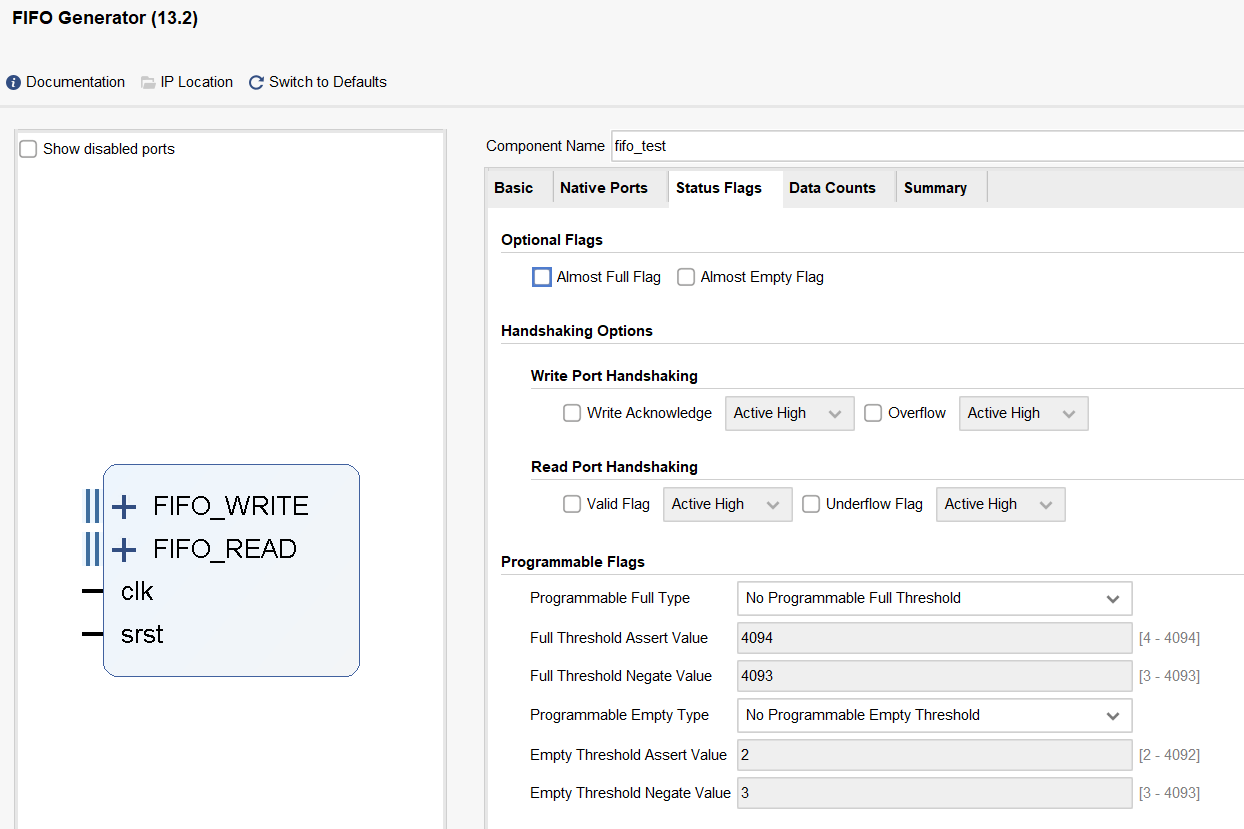Click the Write Port Handshaking heading
Viewport: 1244px width, 829px height.
tap(614, 376)
